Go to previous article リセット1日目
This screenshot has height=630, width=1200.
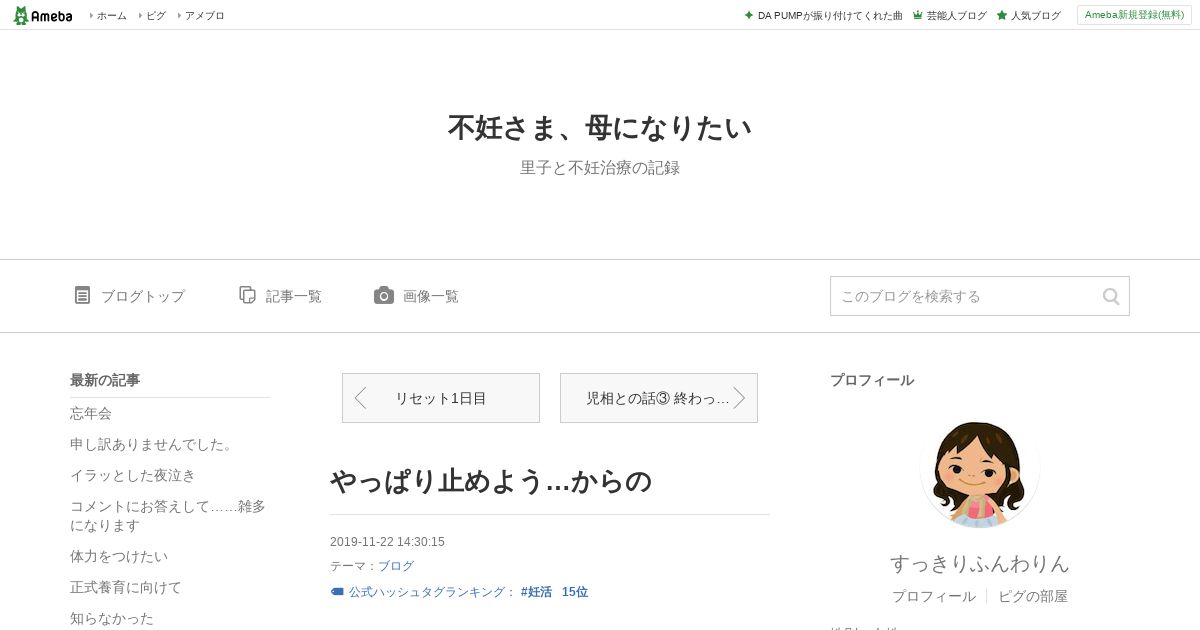point(441,398)
